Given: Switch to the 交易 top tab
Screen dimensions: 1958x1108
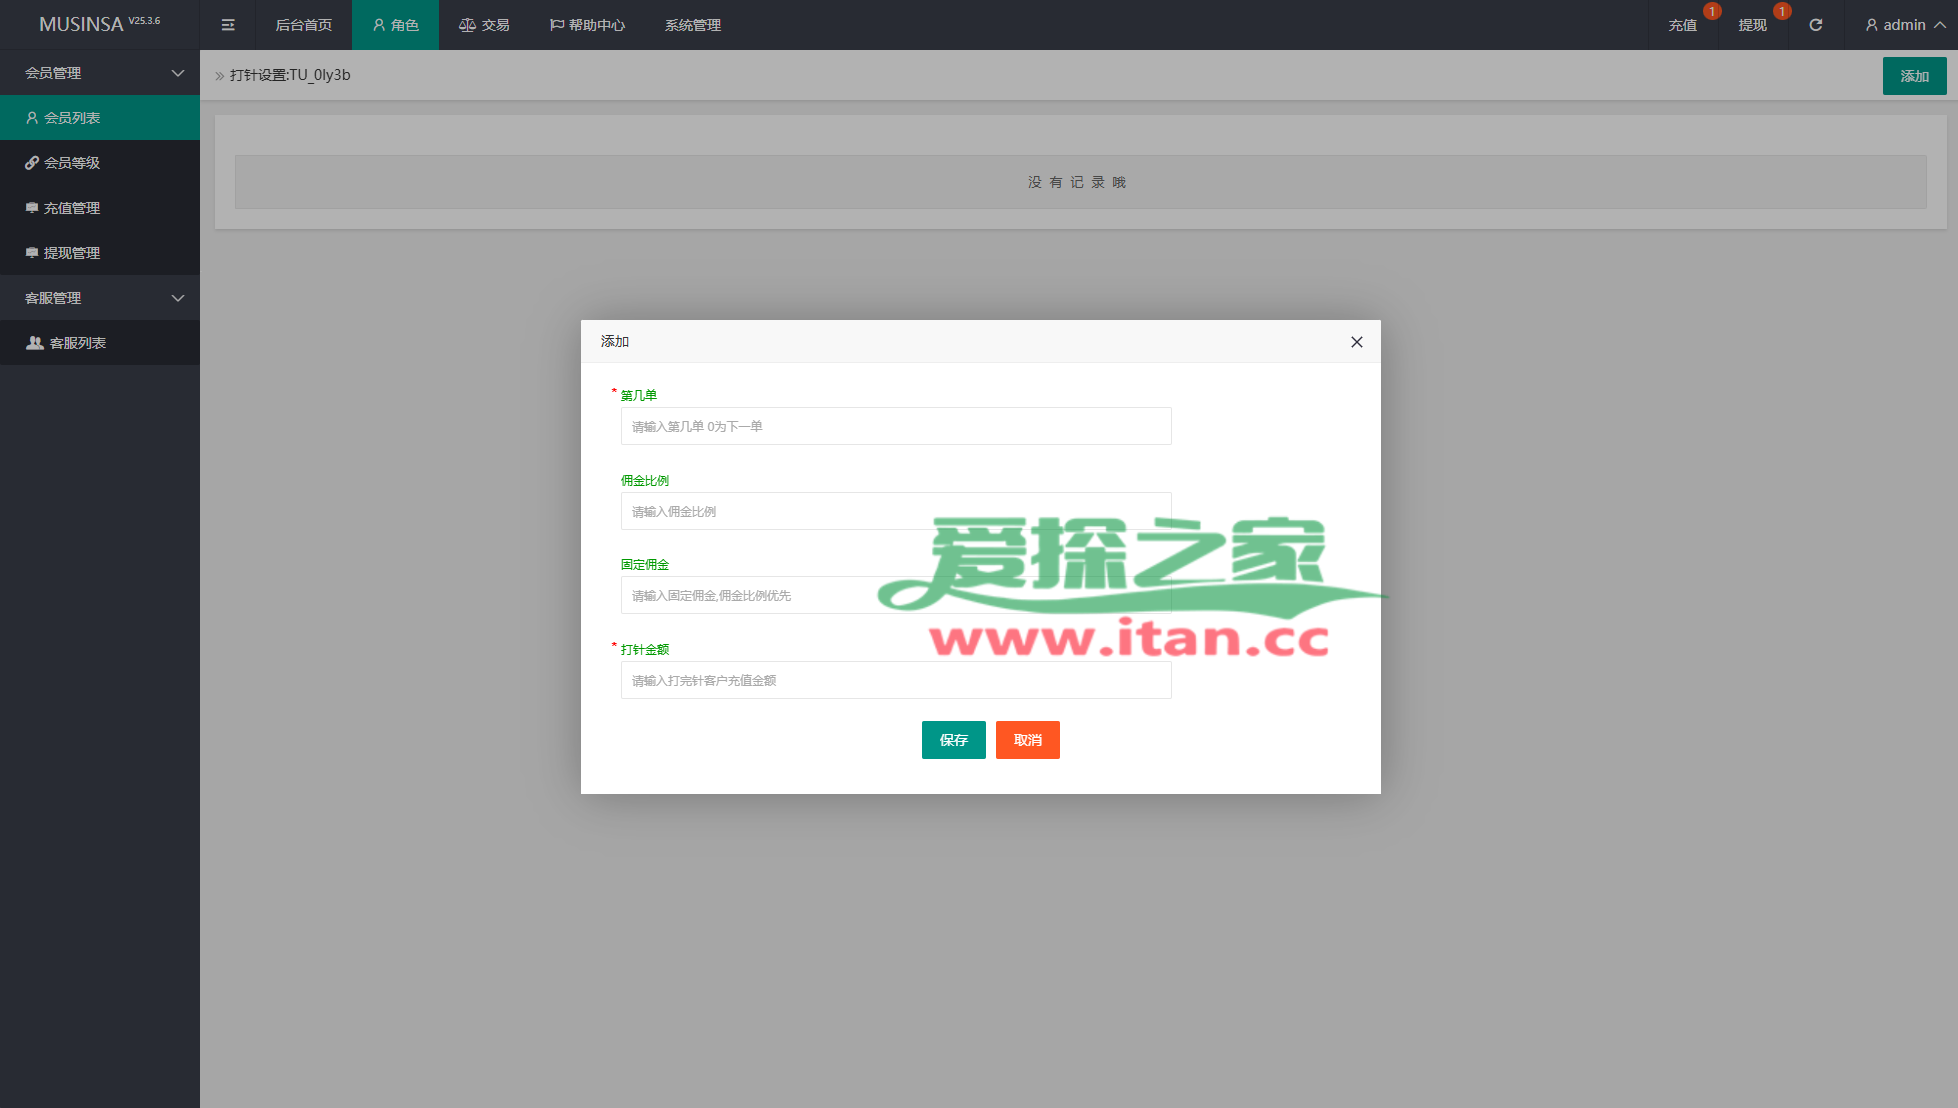Looking at the screenshot, I should click(484, 25).
